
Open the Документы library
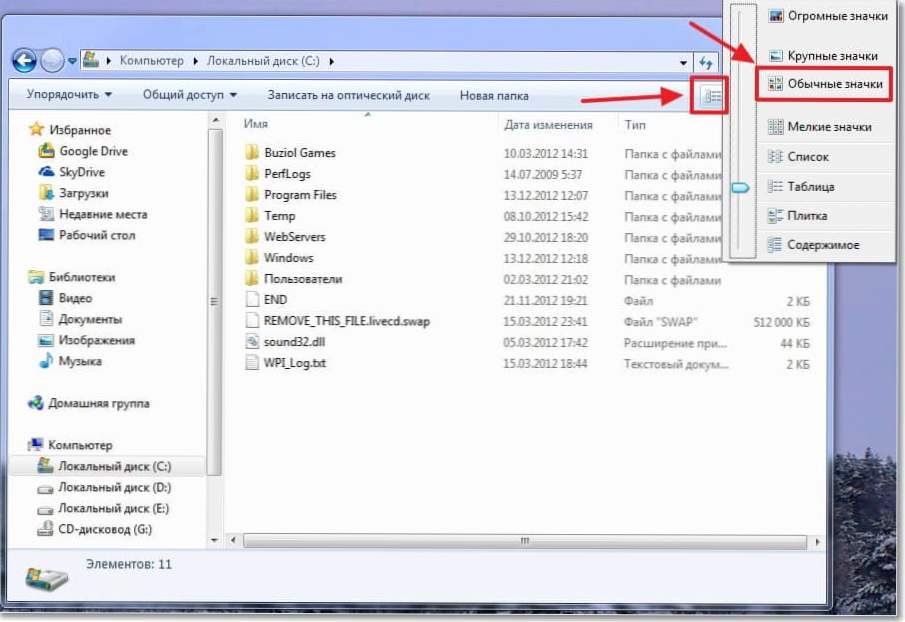point(80,319)
